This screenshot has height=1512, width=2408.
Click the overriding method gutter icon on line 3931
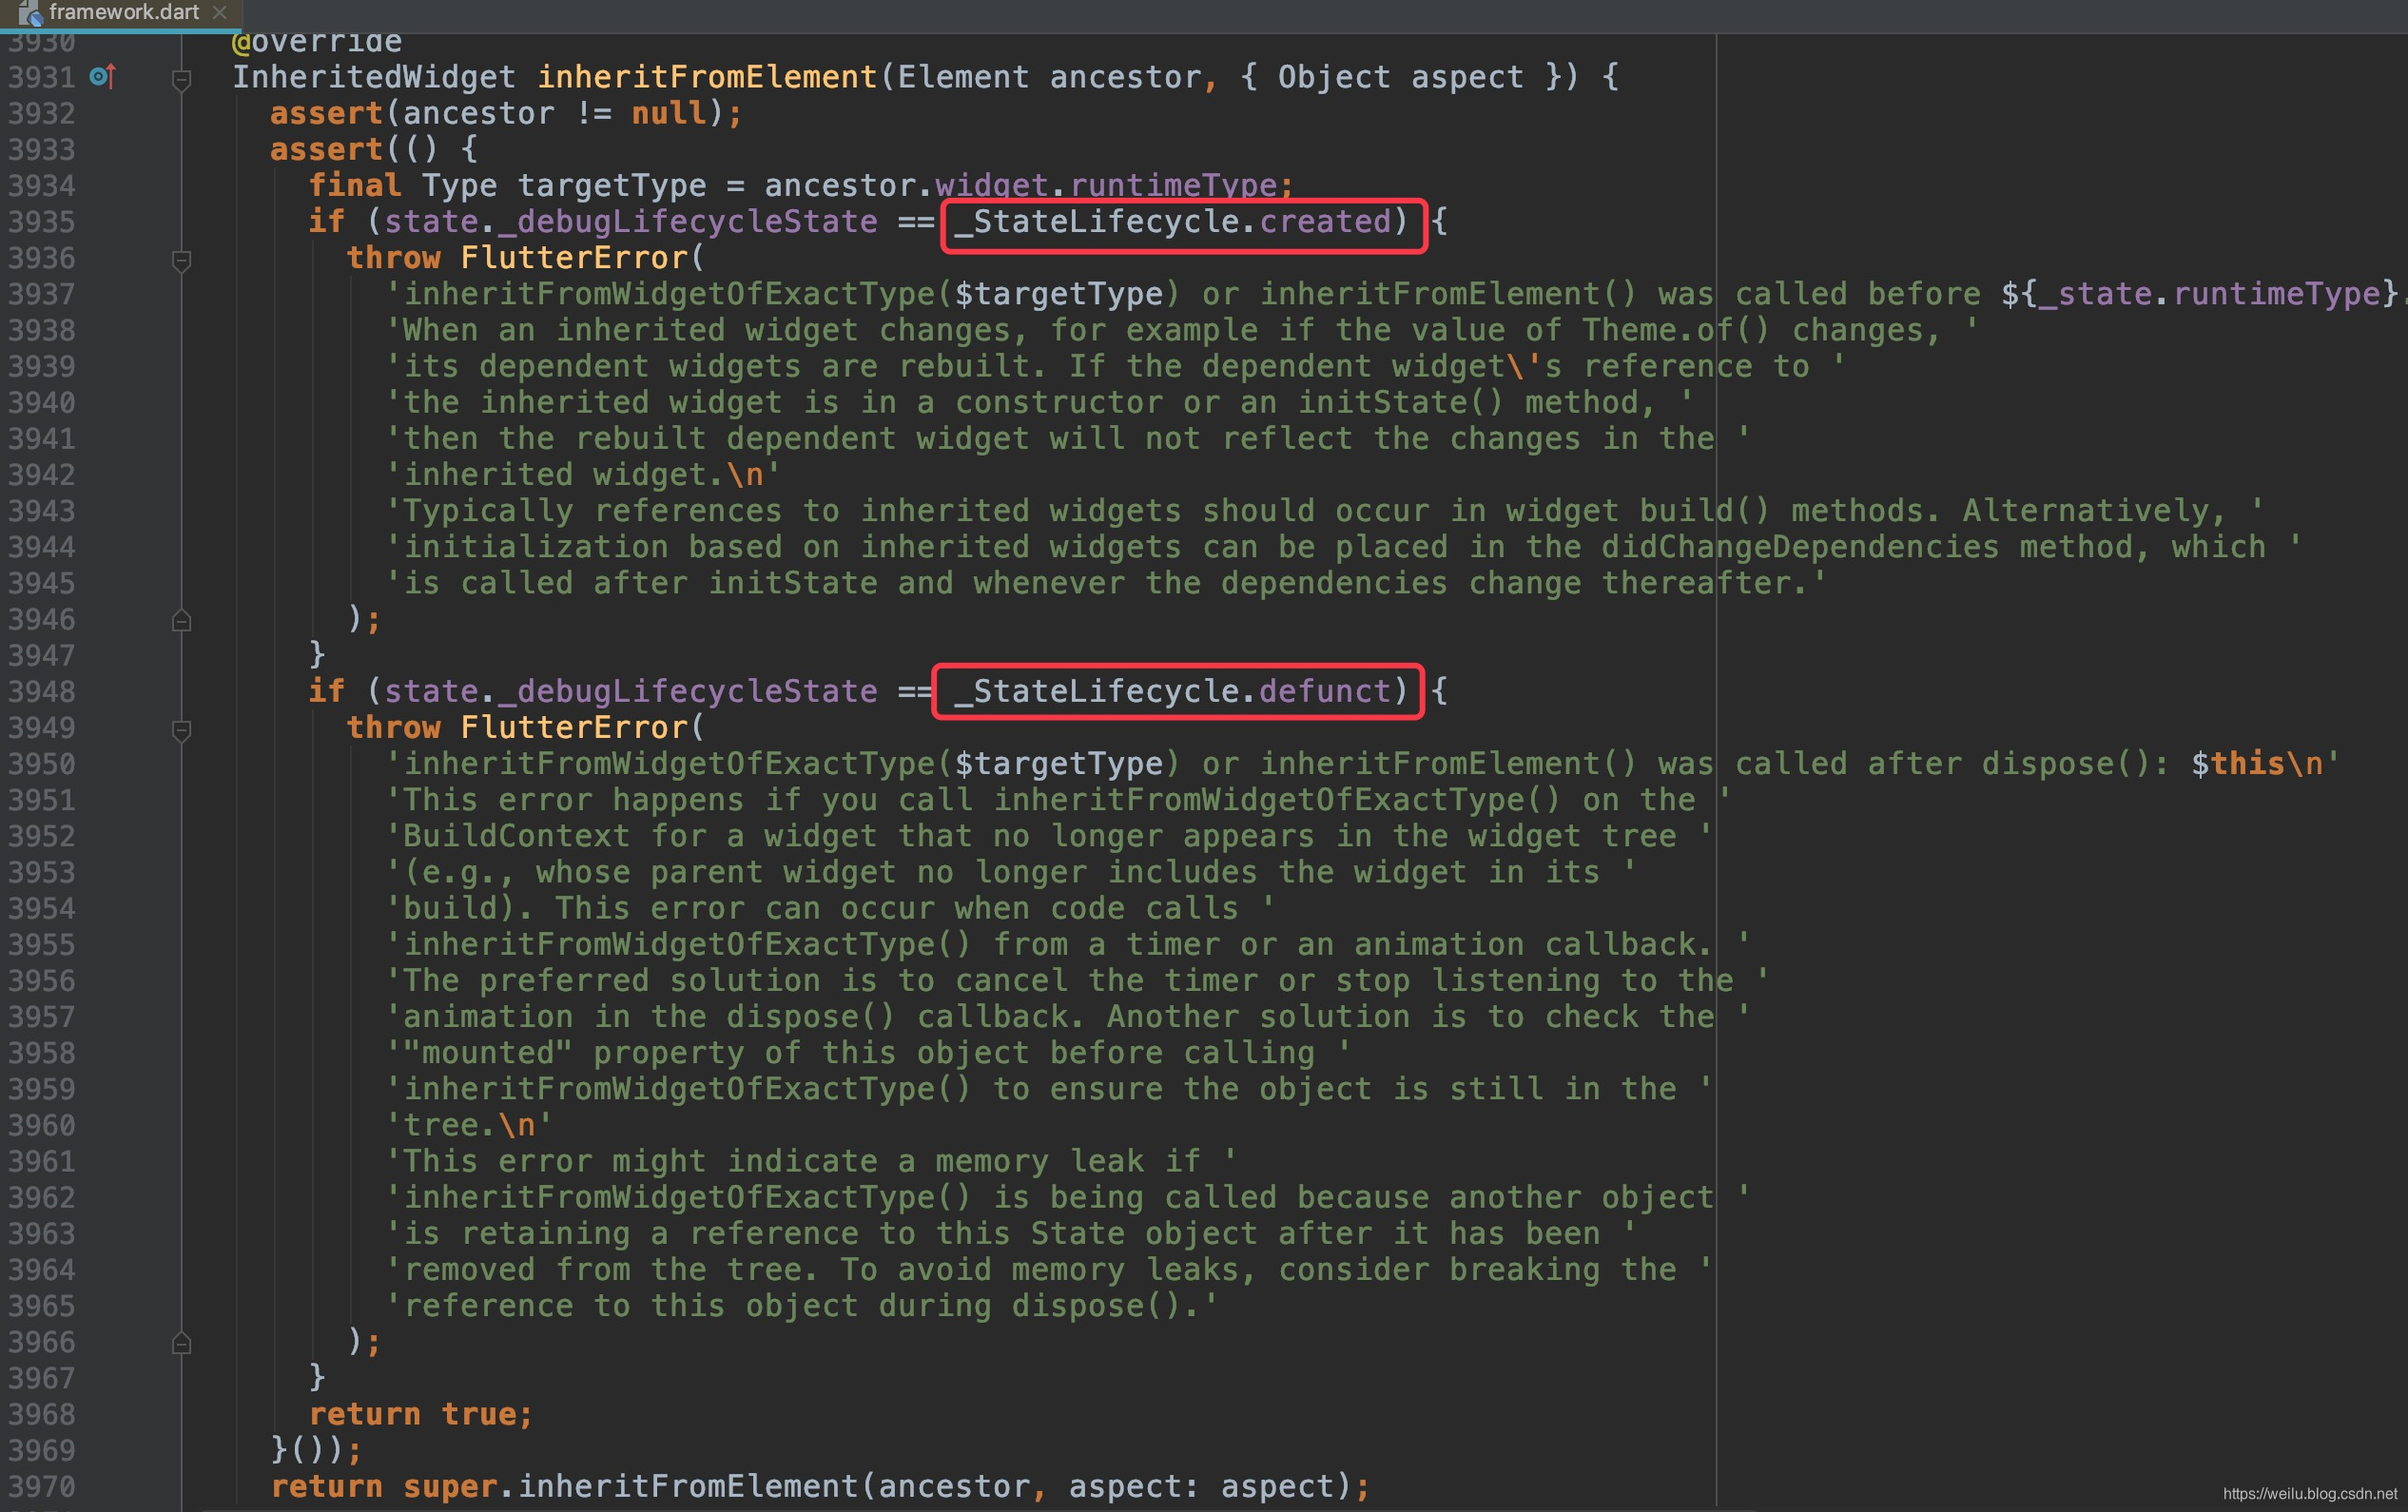click(102, 76)
